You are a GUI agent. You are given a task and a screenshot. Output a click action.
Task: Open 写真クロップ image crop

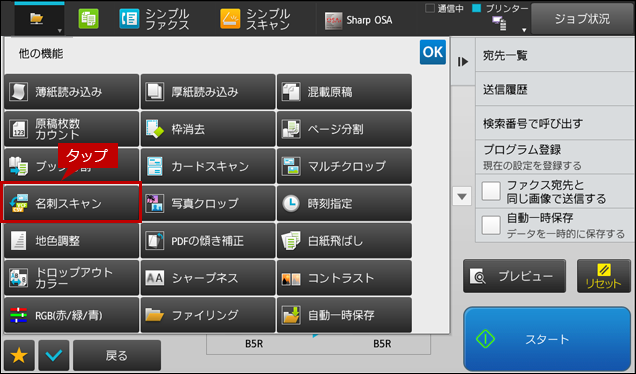click(x=208, y=203)
